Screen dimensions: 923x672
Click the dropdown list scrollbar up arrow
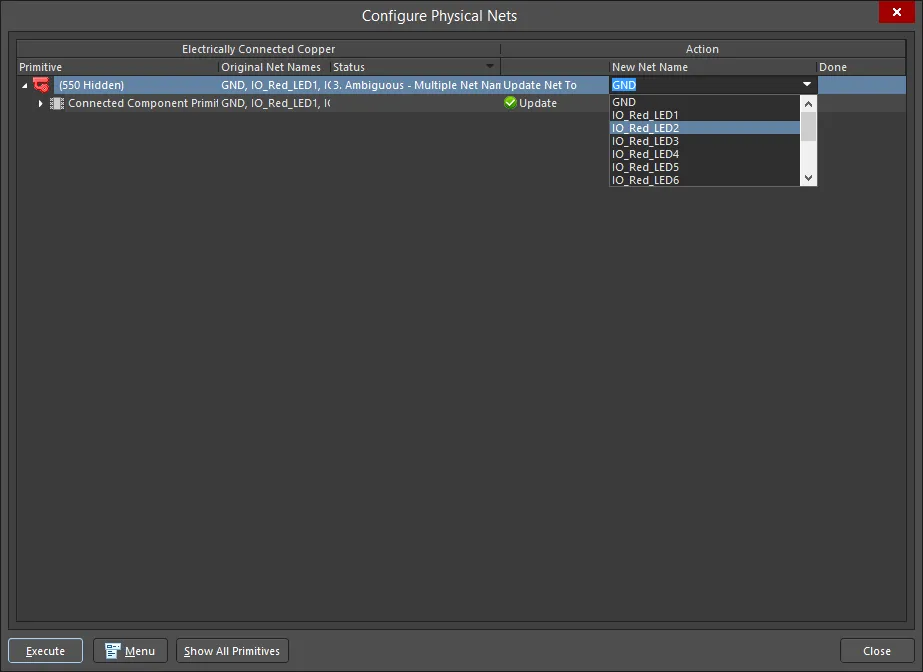(809, 103)
